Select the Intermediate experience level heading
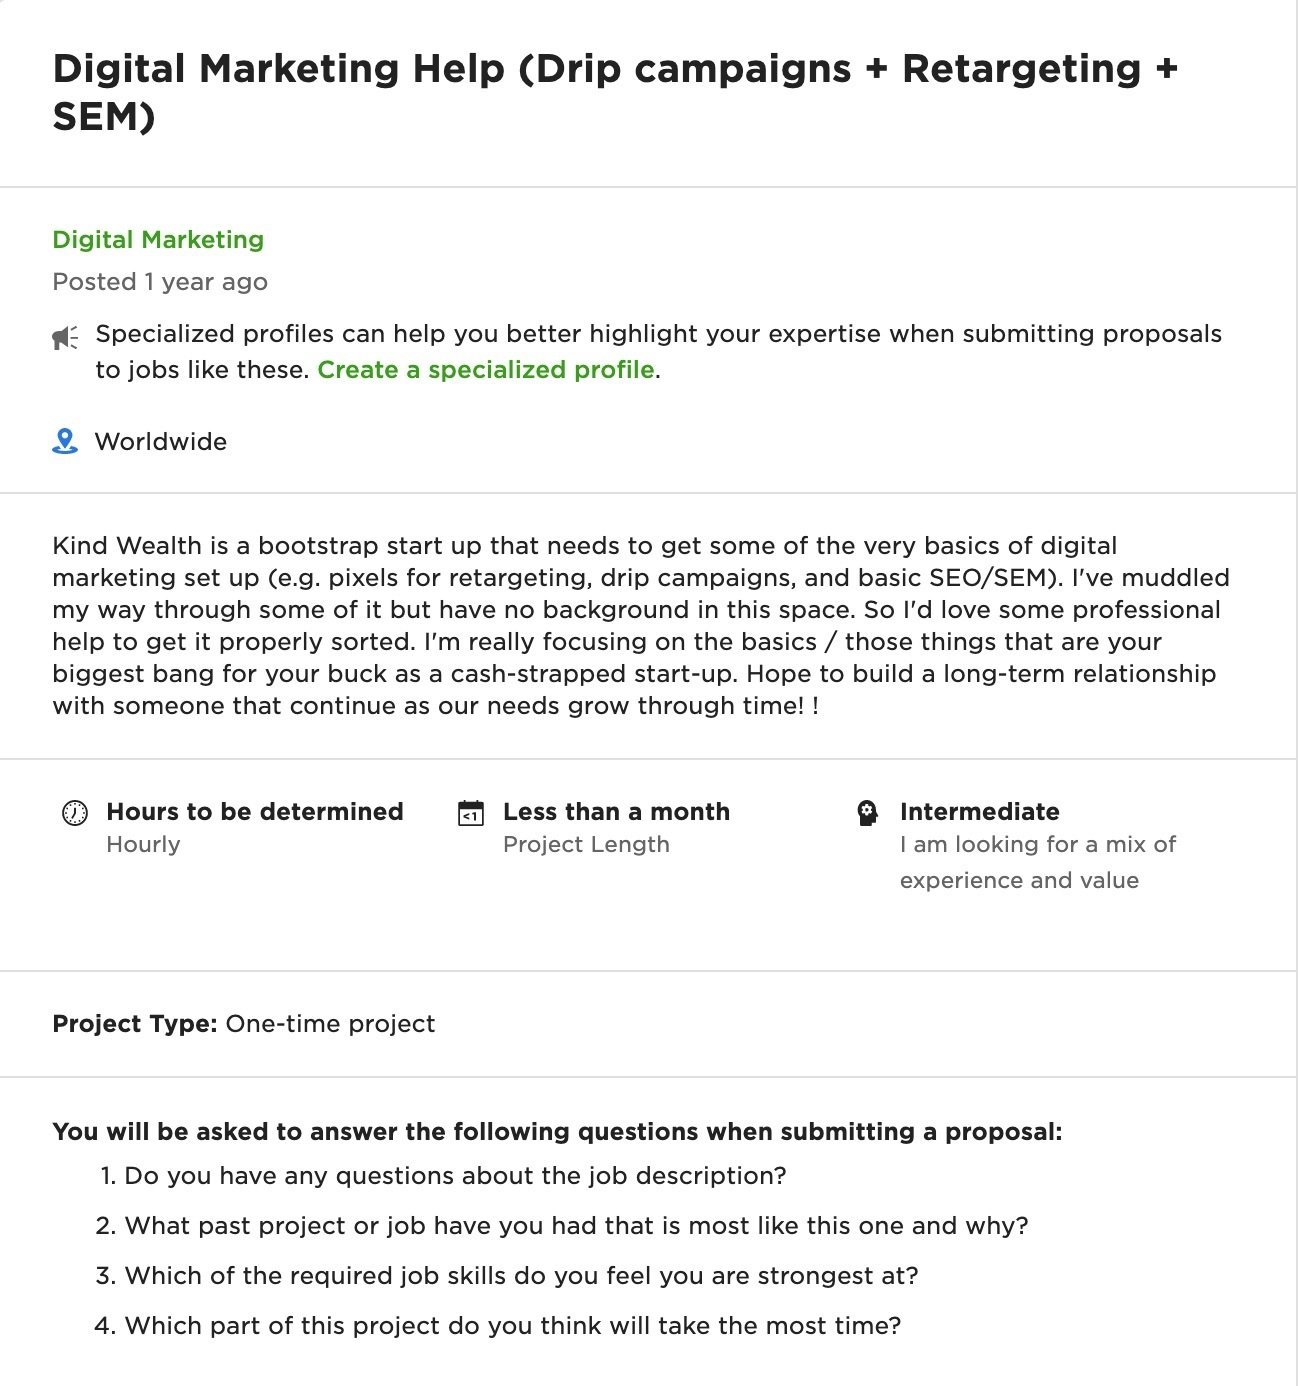This screenshot has height=1386, width=1298. [x=979, y=812]
